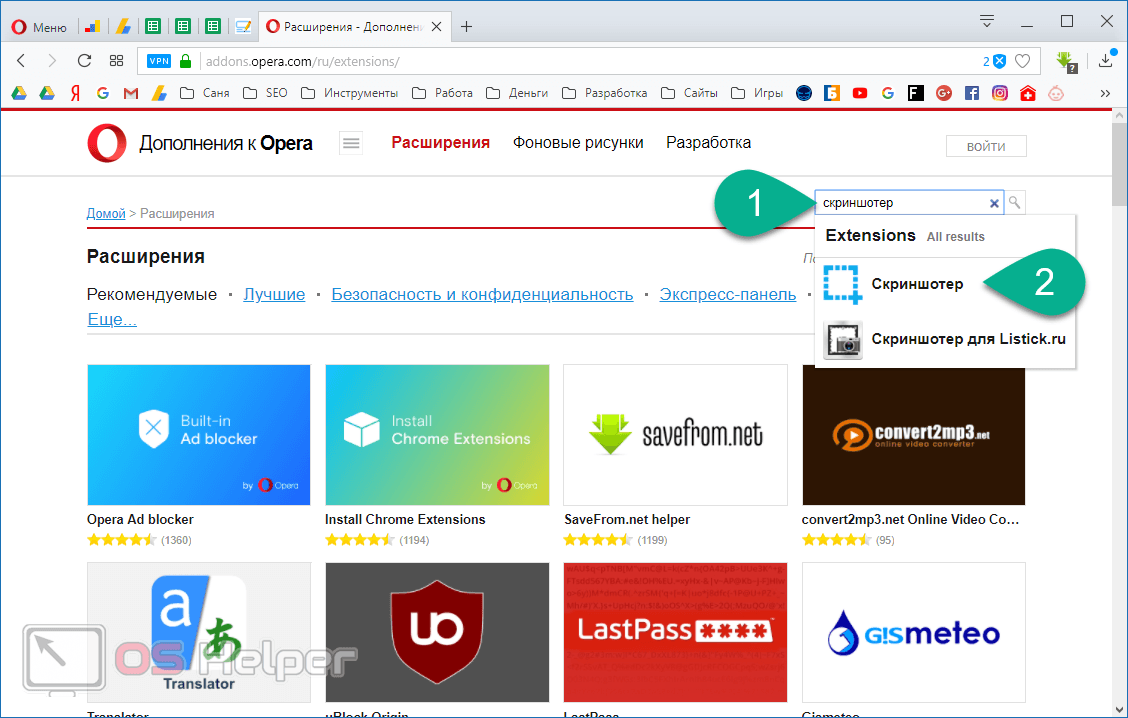The height and width of the screenshot is (718, 1128).
Task: Open Install Chrome Extensions thumbnail
Action: click(x=437, y=435)
